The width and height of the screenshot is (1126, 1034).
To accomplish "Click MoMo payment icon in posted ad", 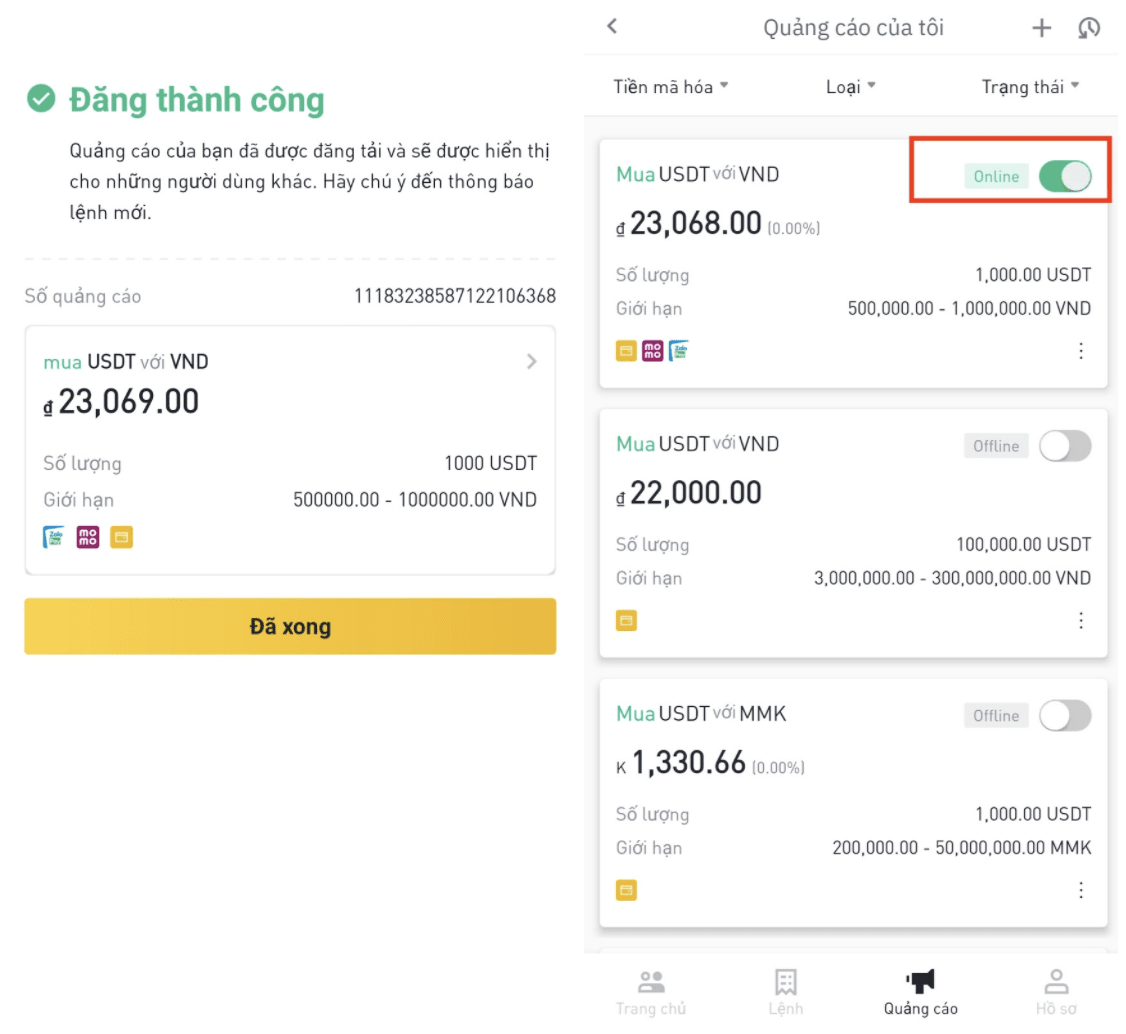I will click(x=88, y=538).
